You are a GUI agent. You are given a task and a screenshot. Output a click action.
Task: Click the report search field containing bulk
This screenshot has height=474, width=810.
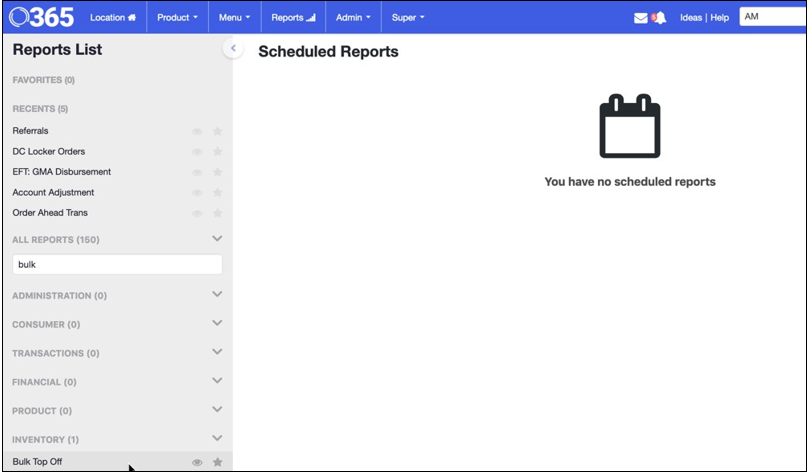[117, 265]
